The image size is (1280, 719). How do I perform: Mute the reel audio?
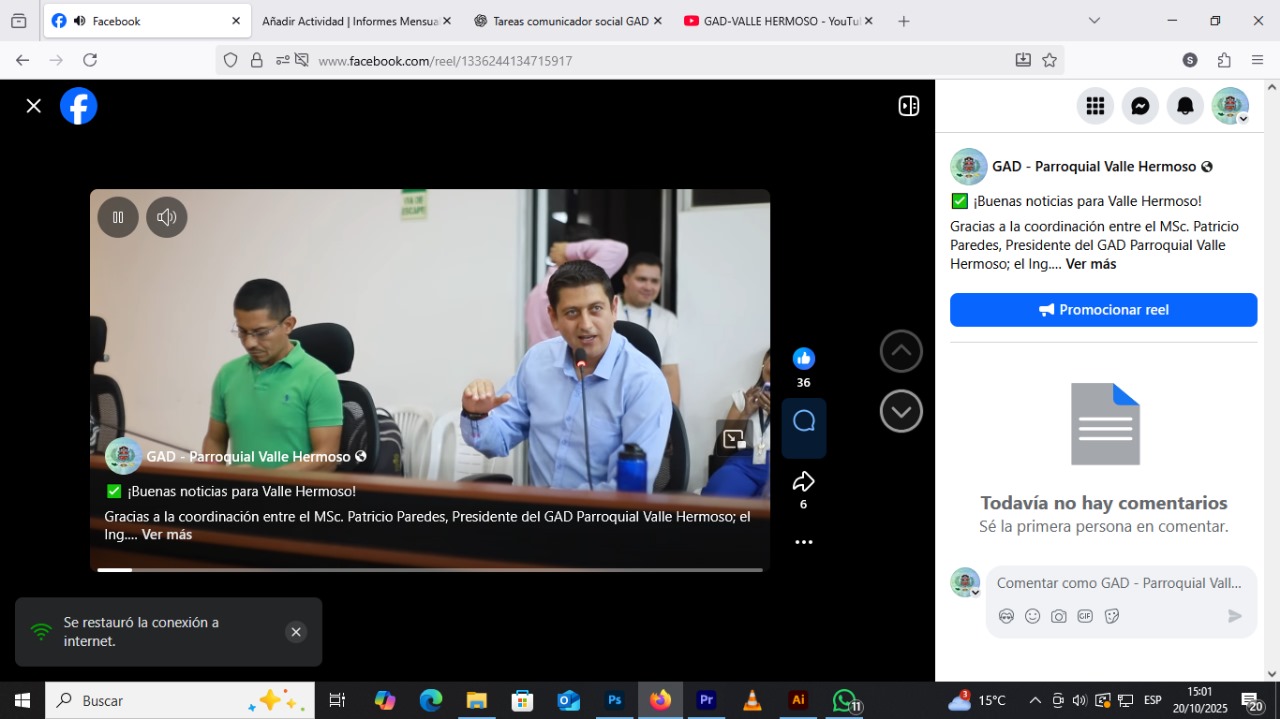[x=167, y=217]
